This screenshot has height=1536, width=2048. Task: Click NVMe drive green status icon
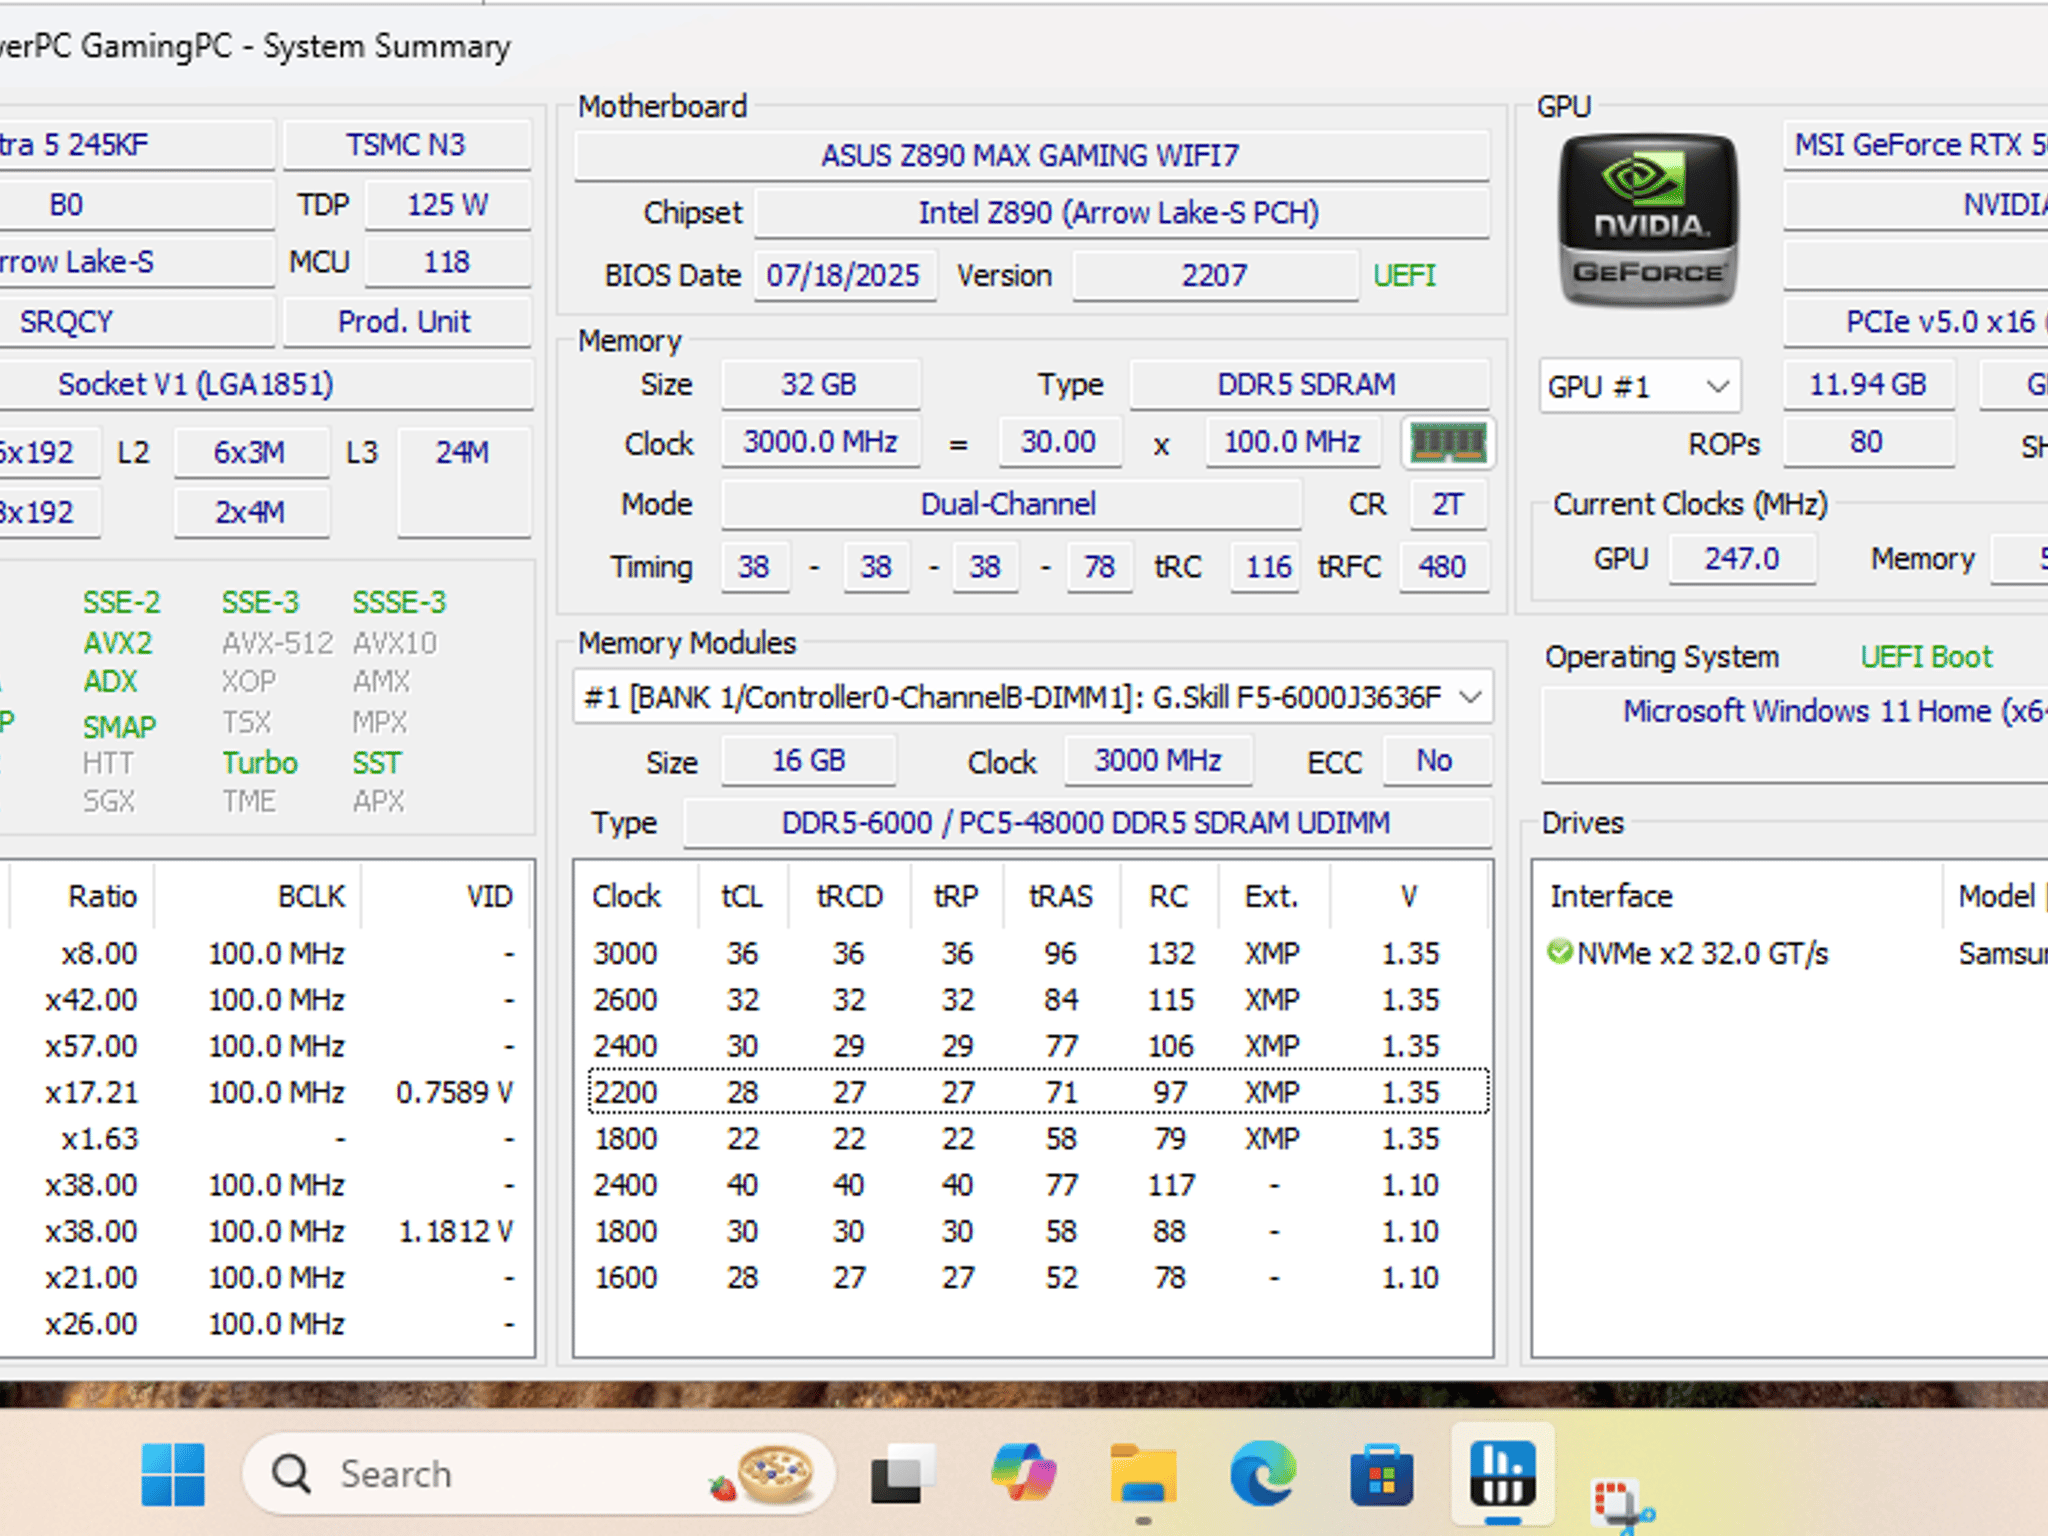tap(1559, 952)
